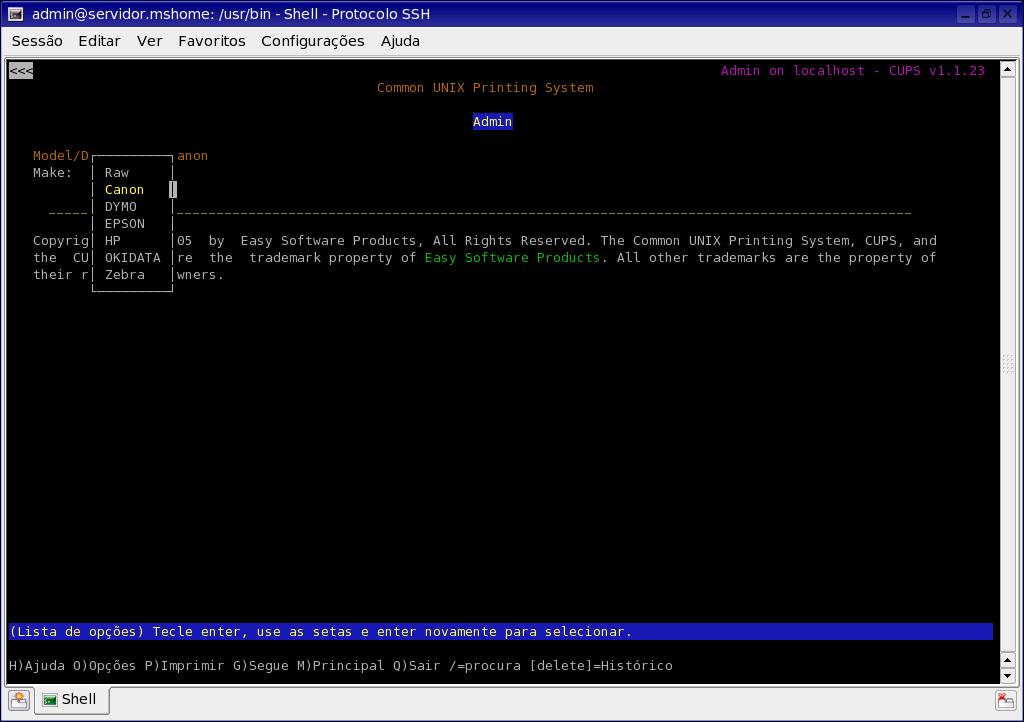The image size is (1024, 722).
Task: Click the 'M)Principal' command text
Action: click(x=340, y=666)
